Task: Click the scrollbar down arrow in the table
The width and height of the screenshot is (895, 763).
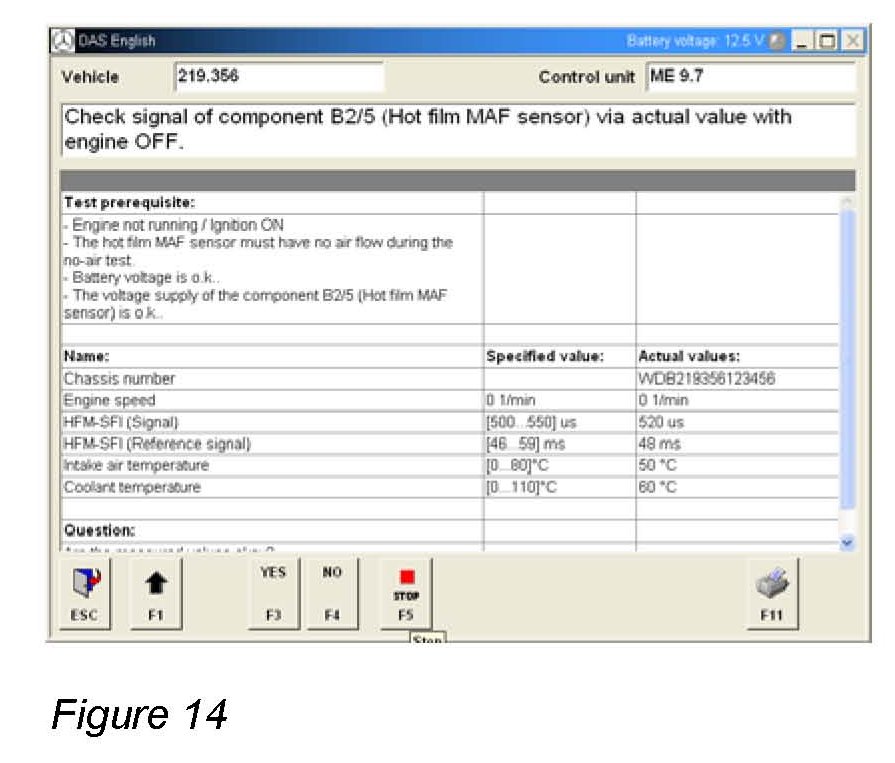Action: [848, 542]
